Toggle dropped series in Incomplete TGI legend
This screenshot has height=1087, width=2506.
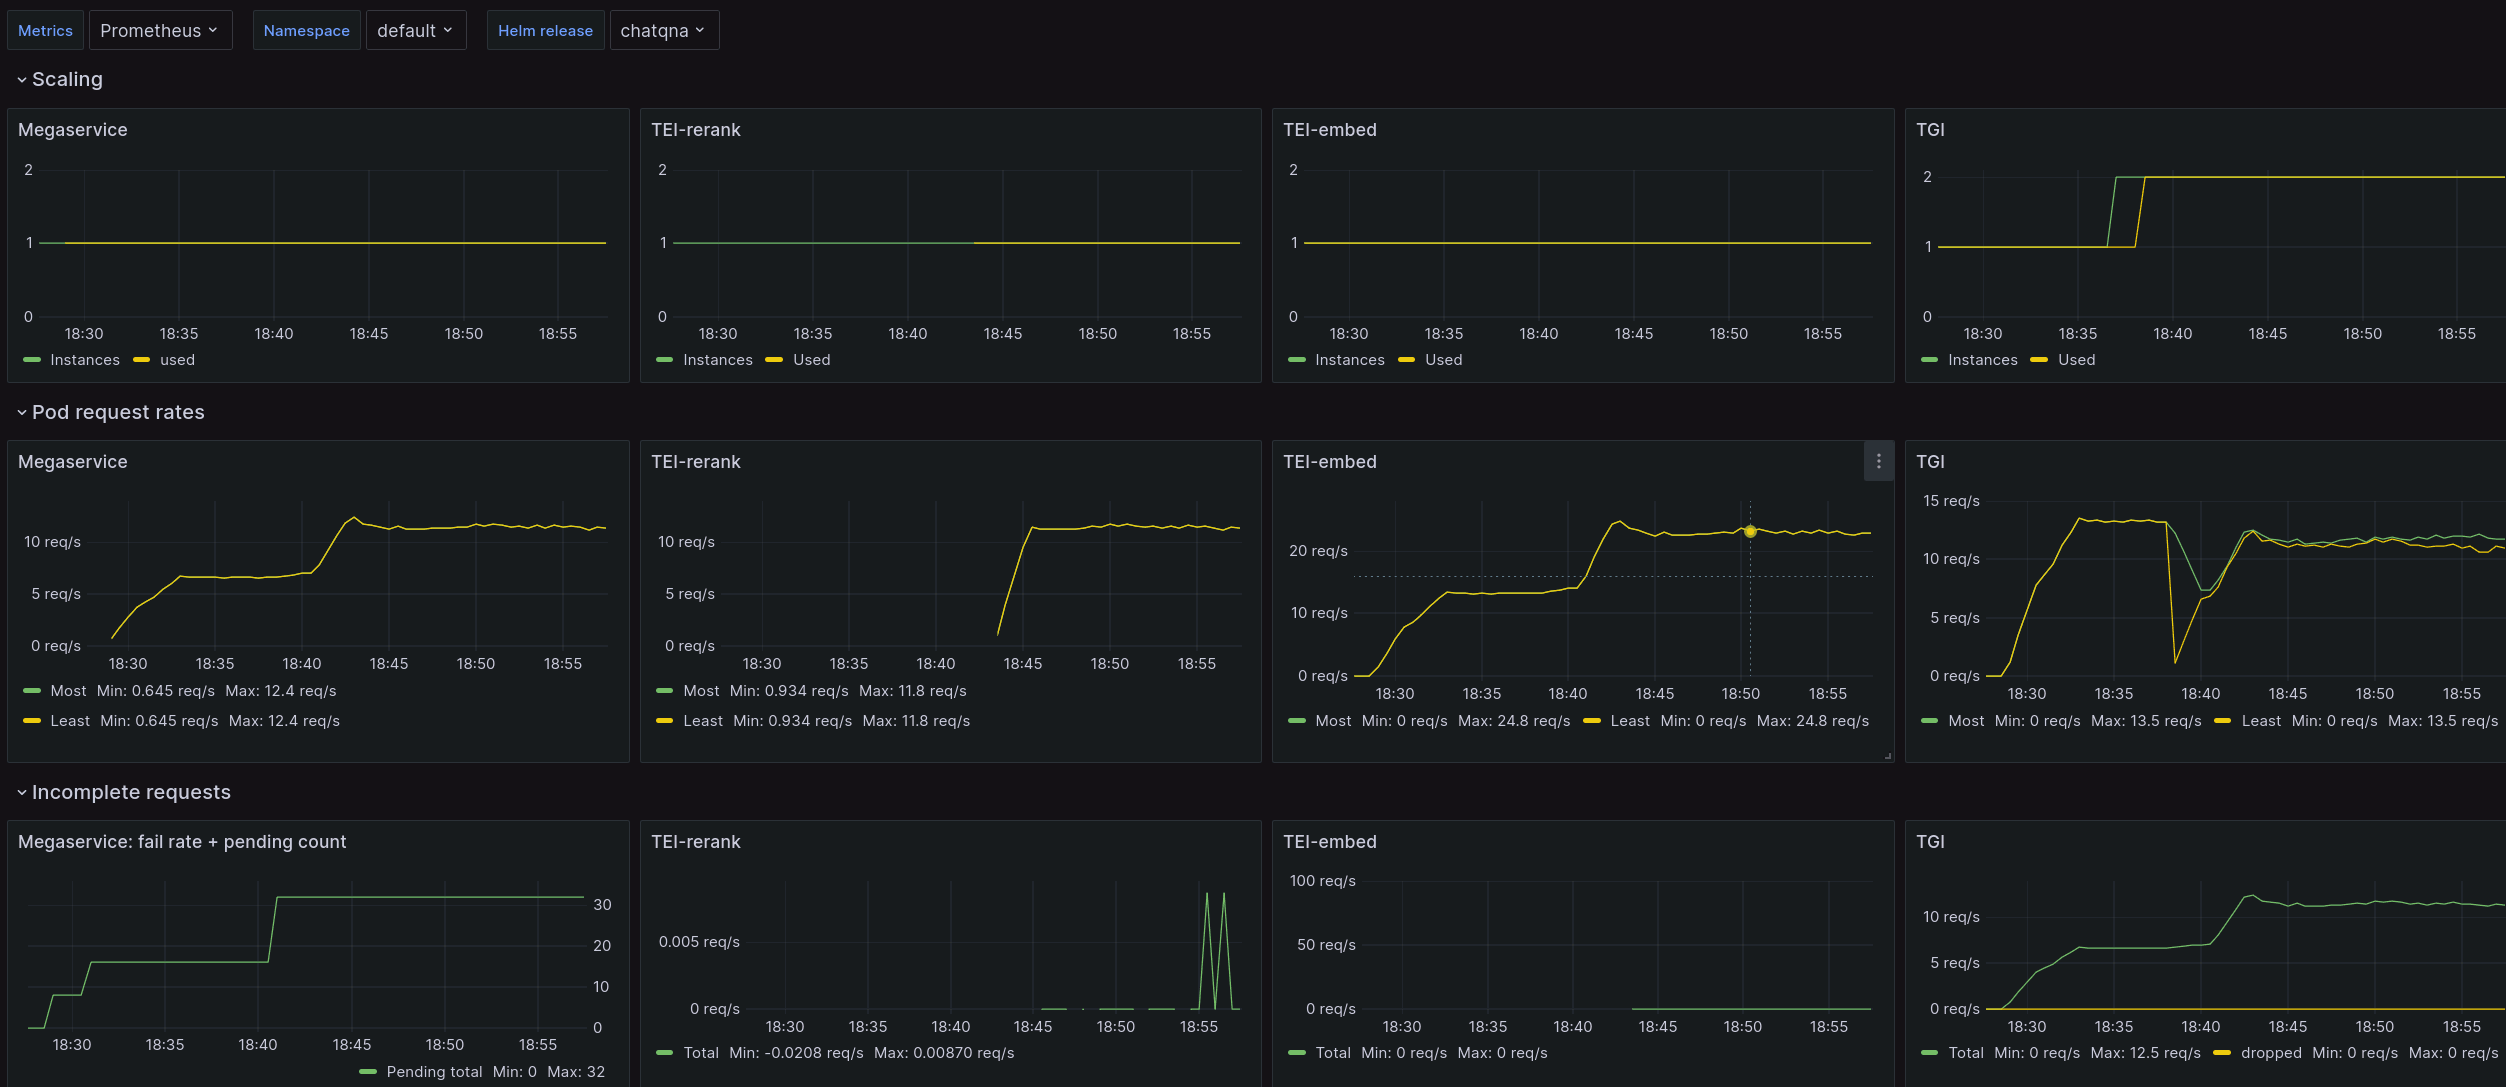[x=2271, y=1053]
